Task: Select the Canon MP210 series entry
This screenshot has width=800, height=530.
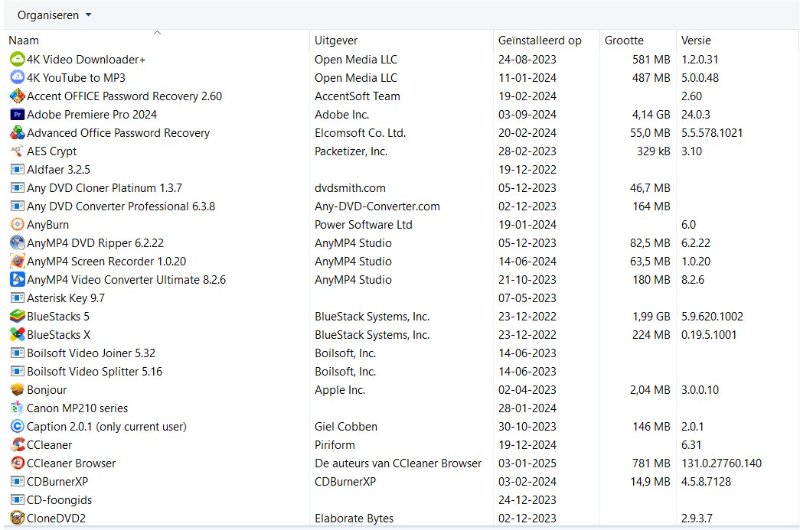Action: [77, 408]
